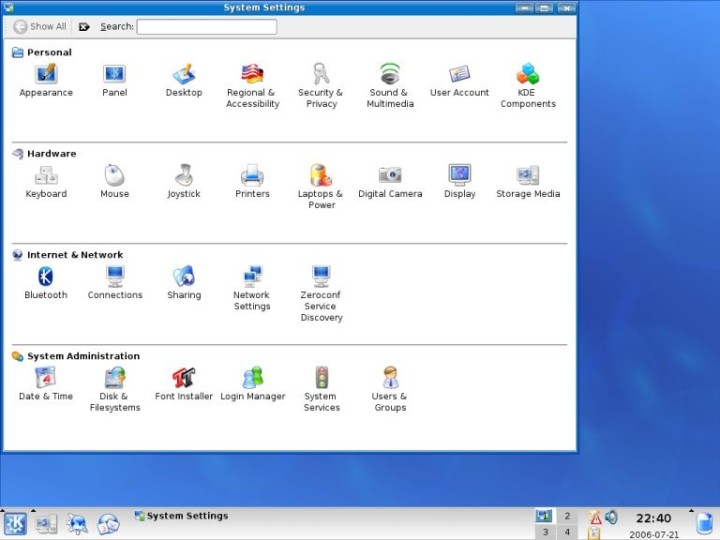Open the Font Installer module

click(x=184, y=384)
